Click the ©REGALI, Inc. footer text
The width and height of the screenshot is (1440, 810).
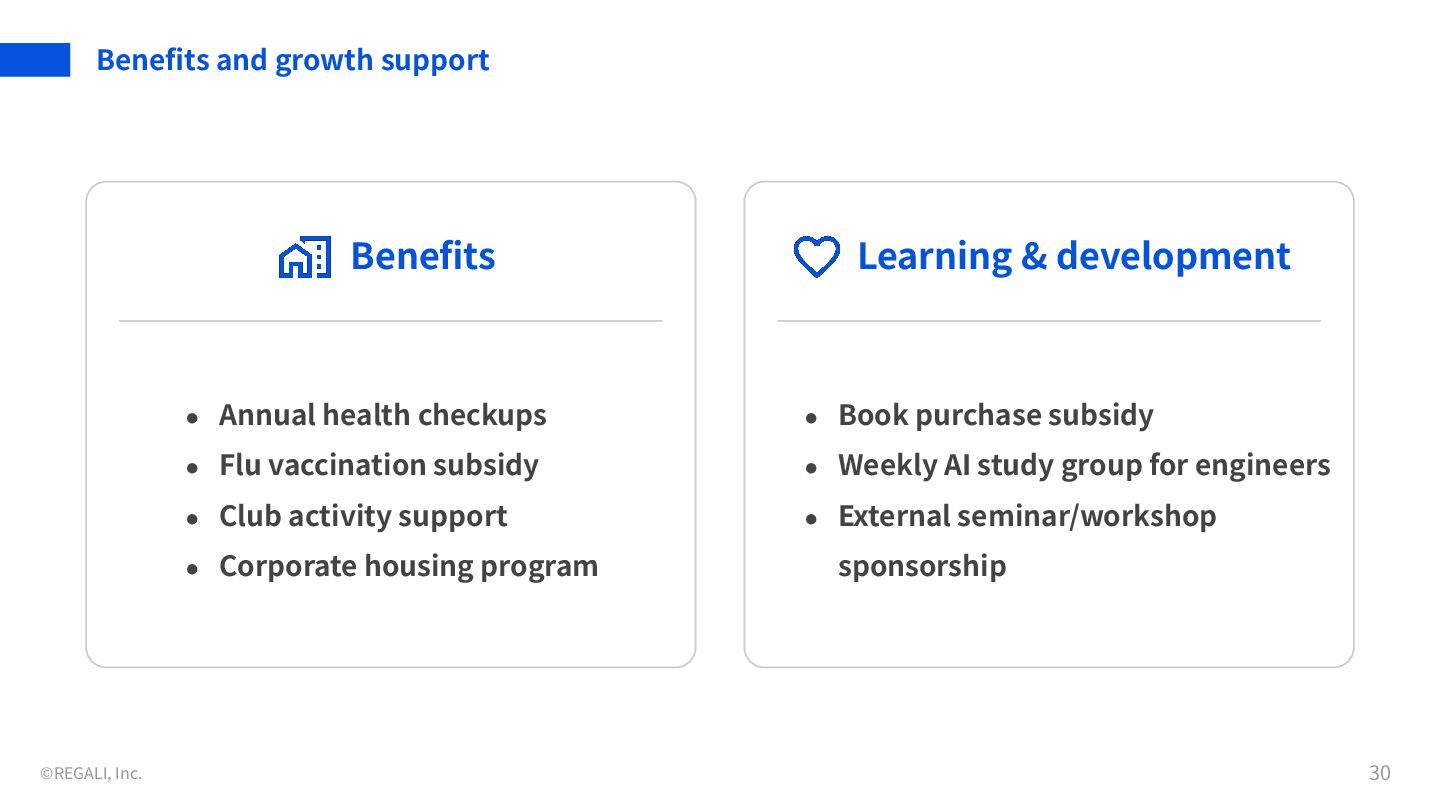(91, 773)
